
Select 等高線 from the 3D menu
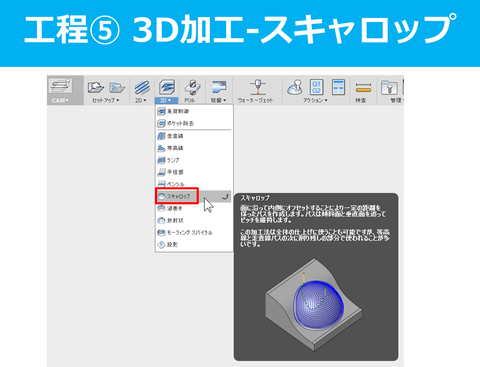tap(194, 148)
